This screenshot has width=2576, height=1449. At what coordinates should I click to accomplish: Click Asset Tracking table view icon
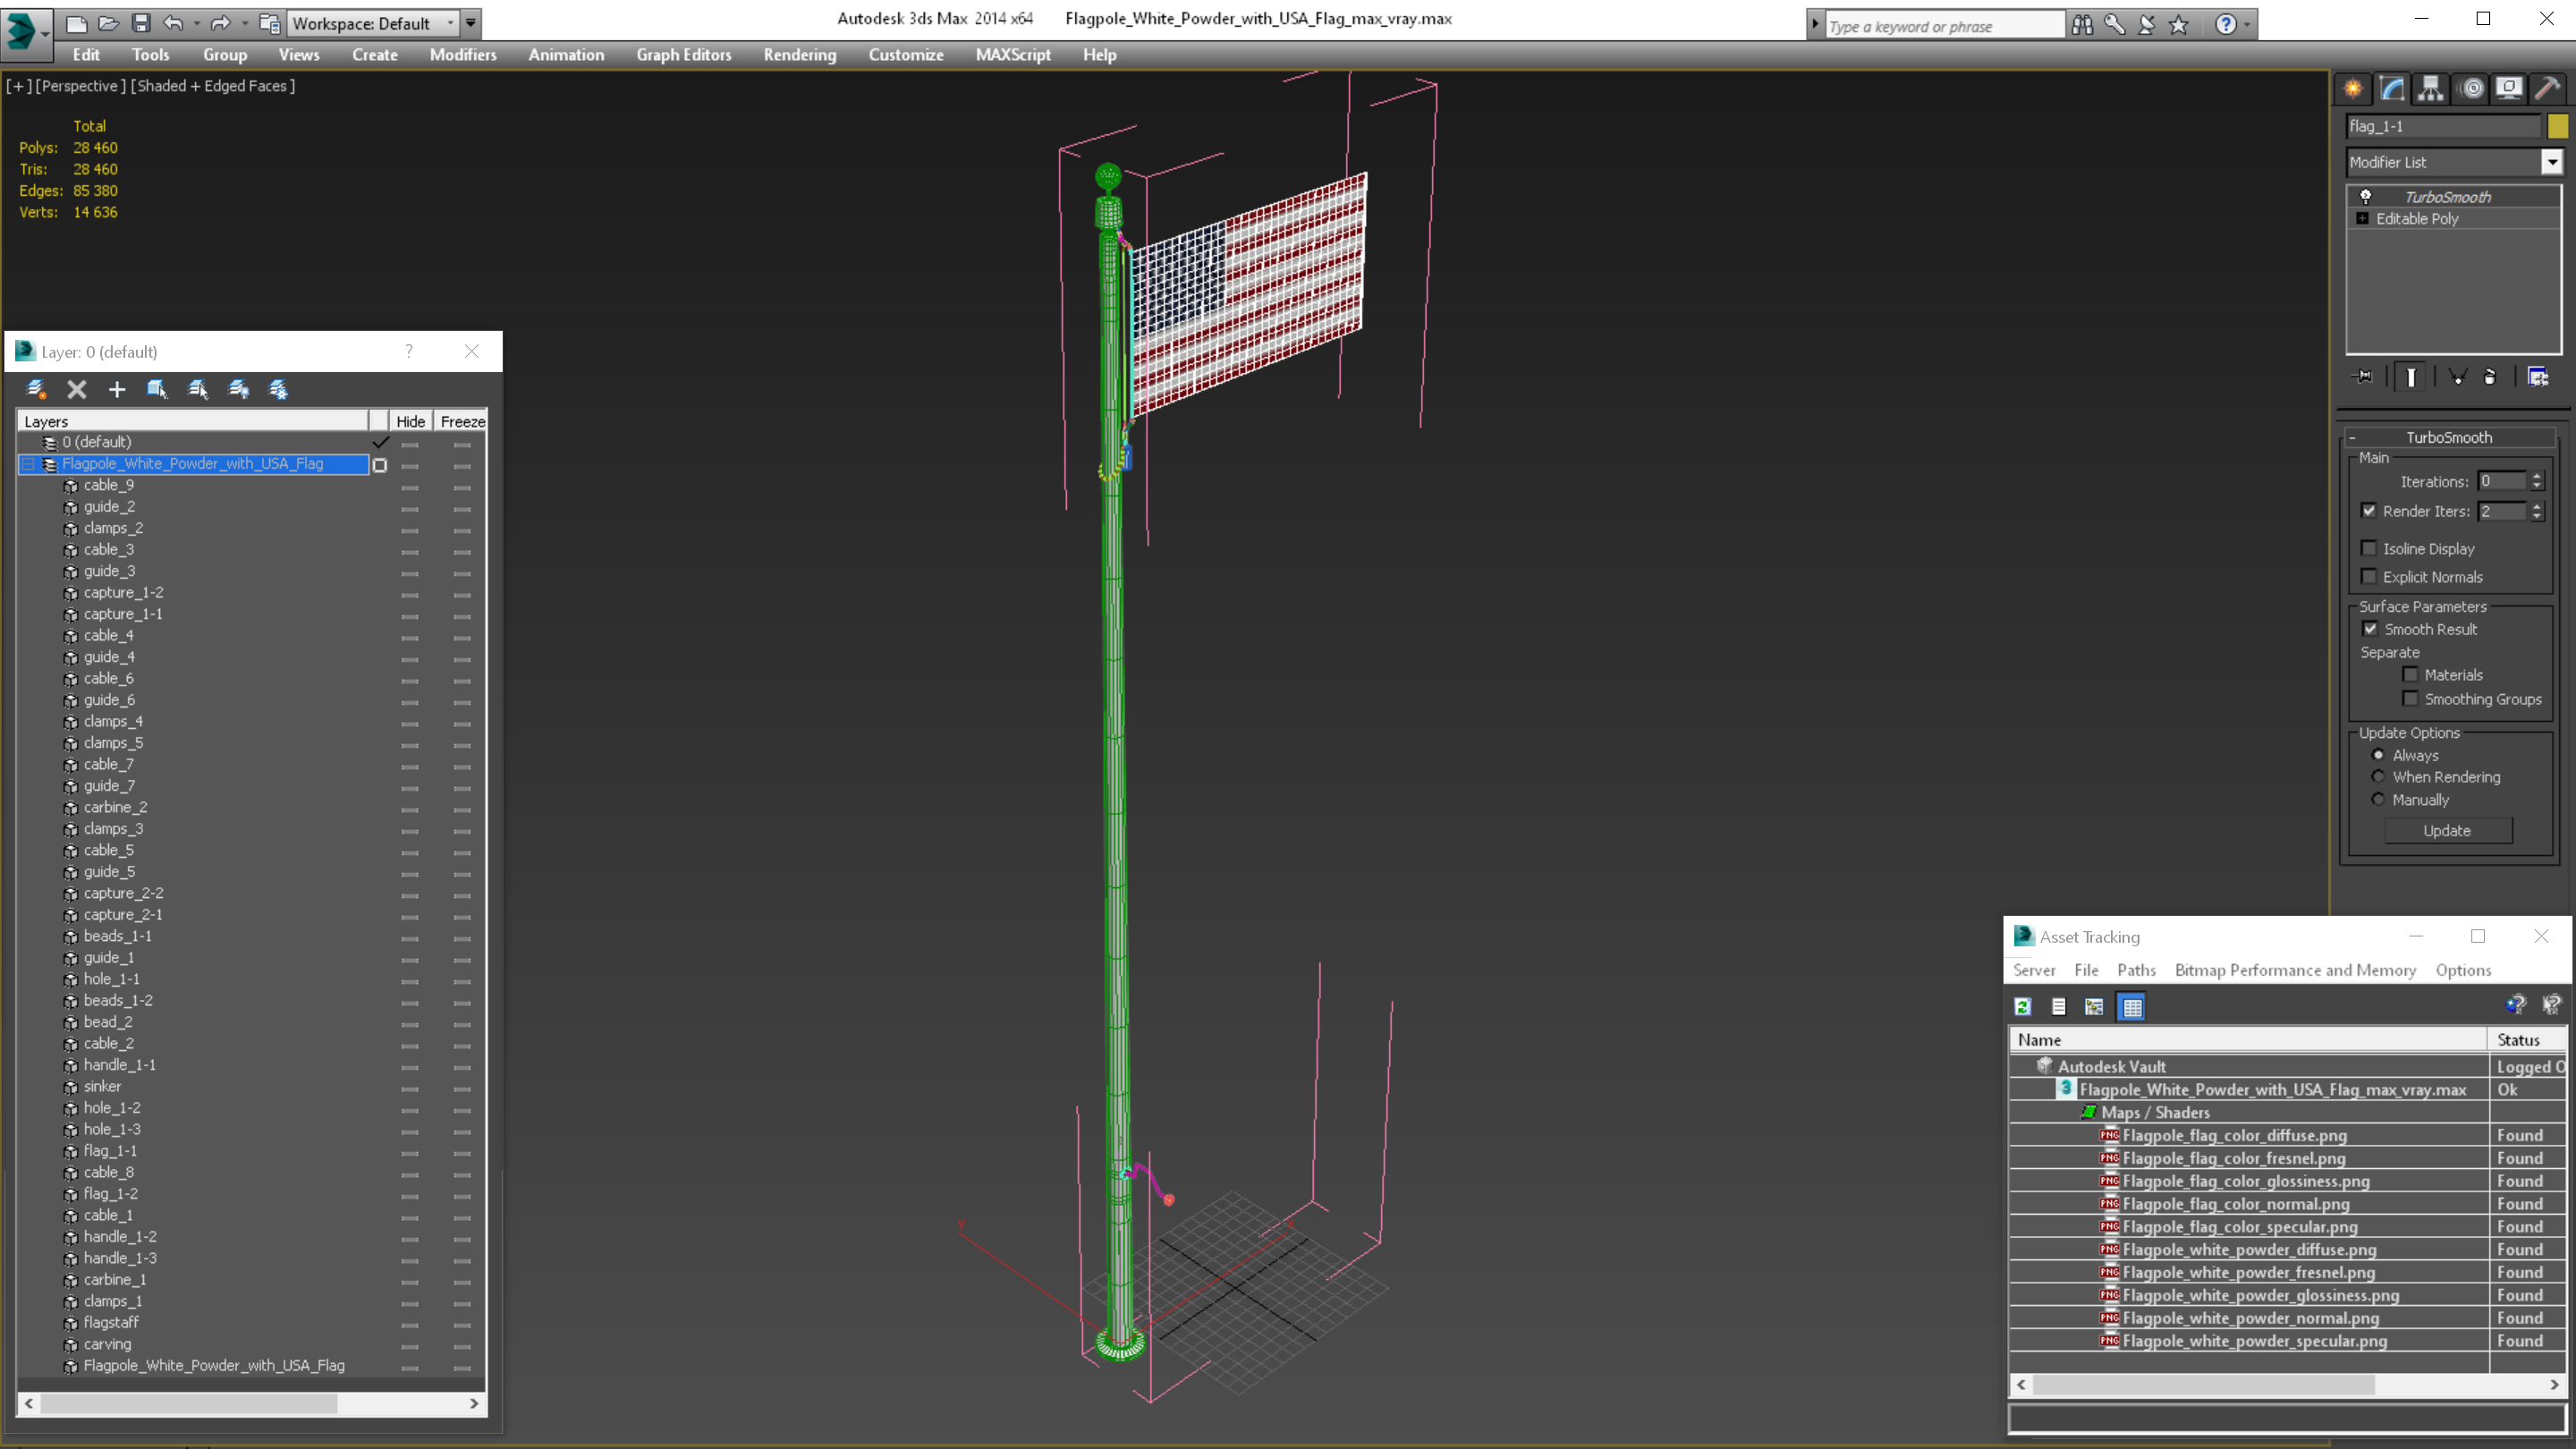(x=2132, y=1007)
